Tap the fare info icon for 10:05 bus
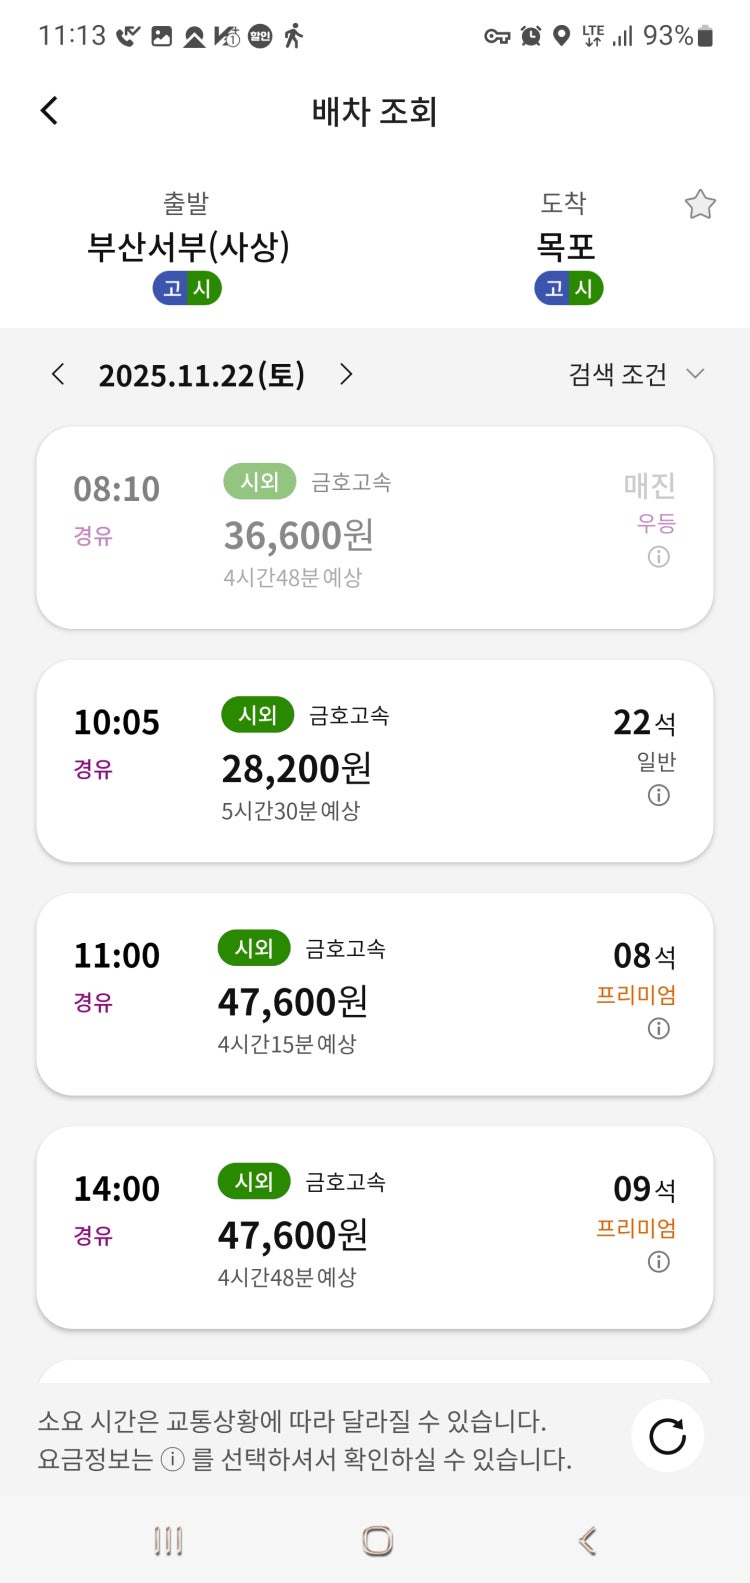 click(x=658, y=796)
